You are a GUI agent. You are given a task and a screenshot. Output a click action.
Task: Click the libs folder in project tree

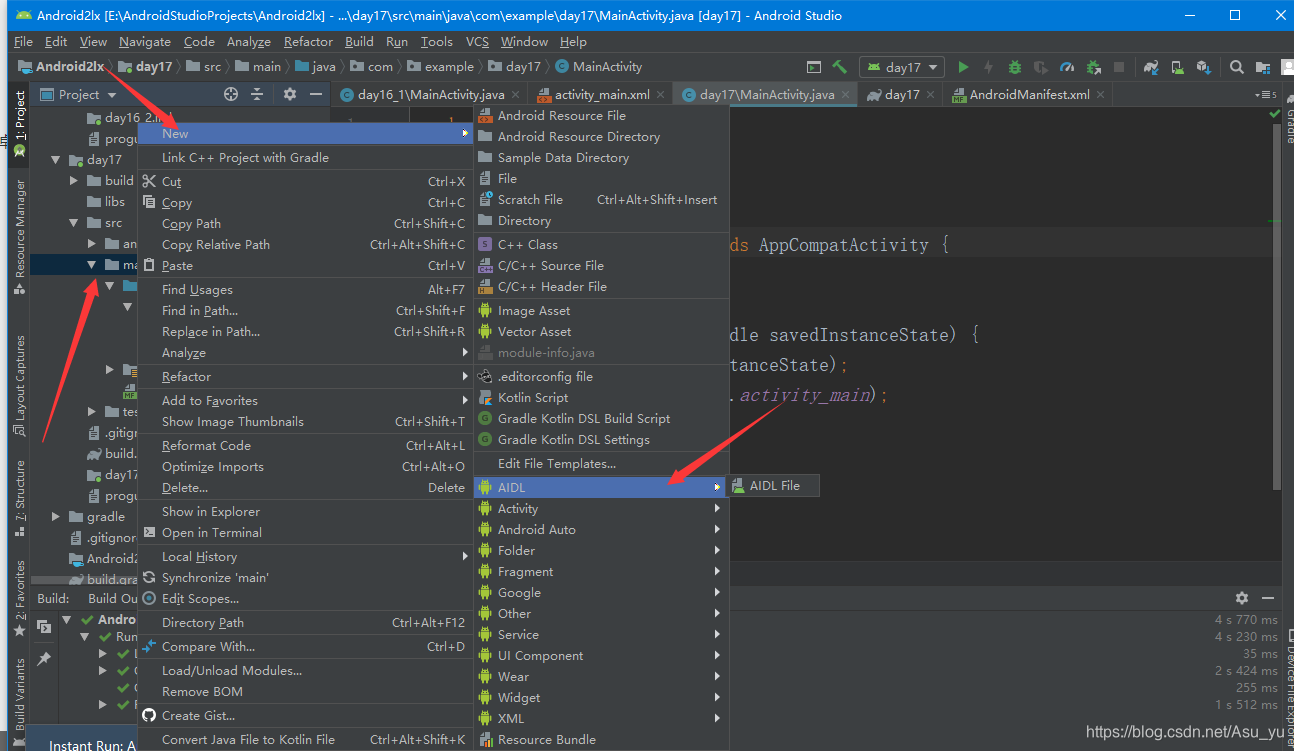106,202
